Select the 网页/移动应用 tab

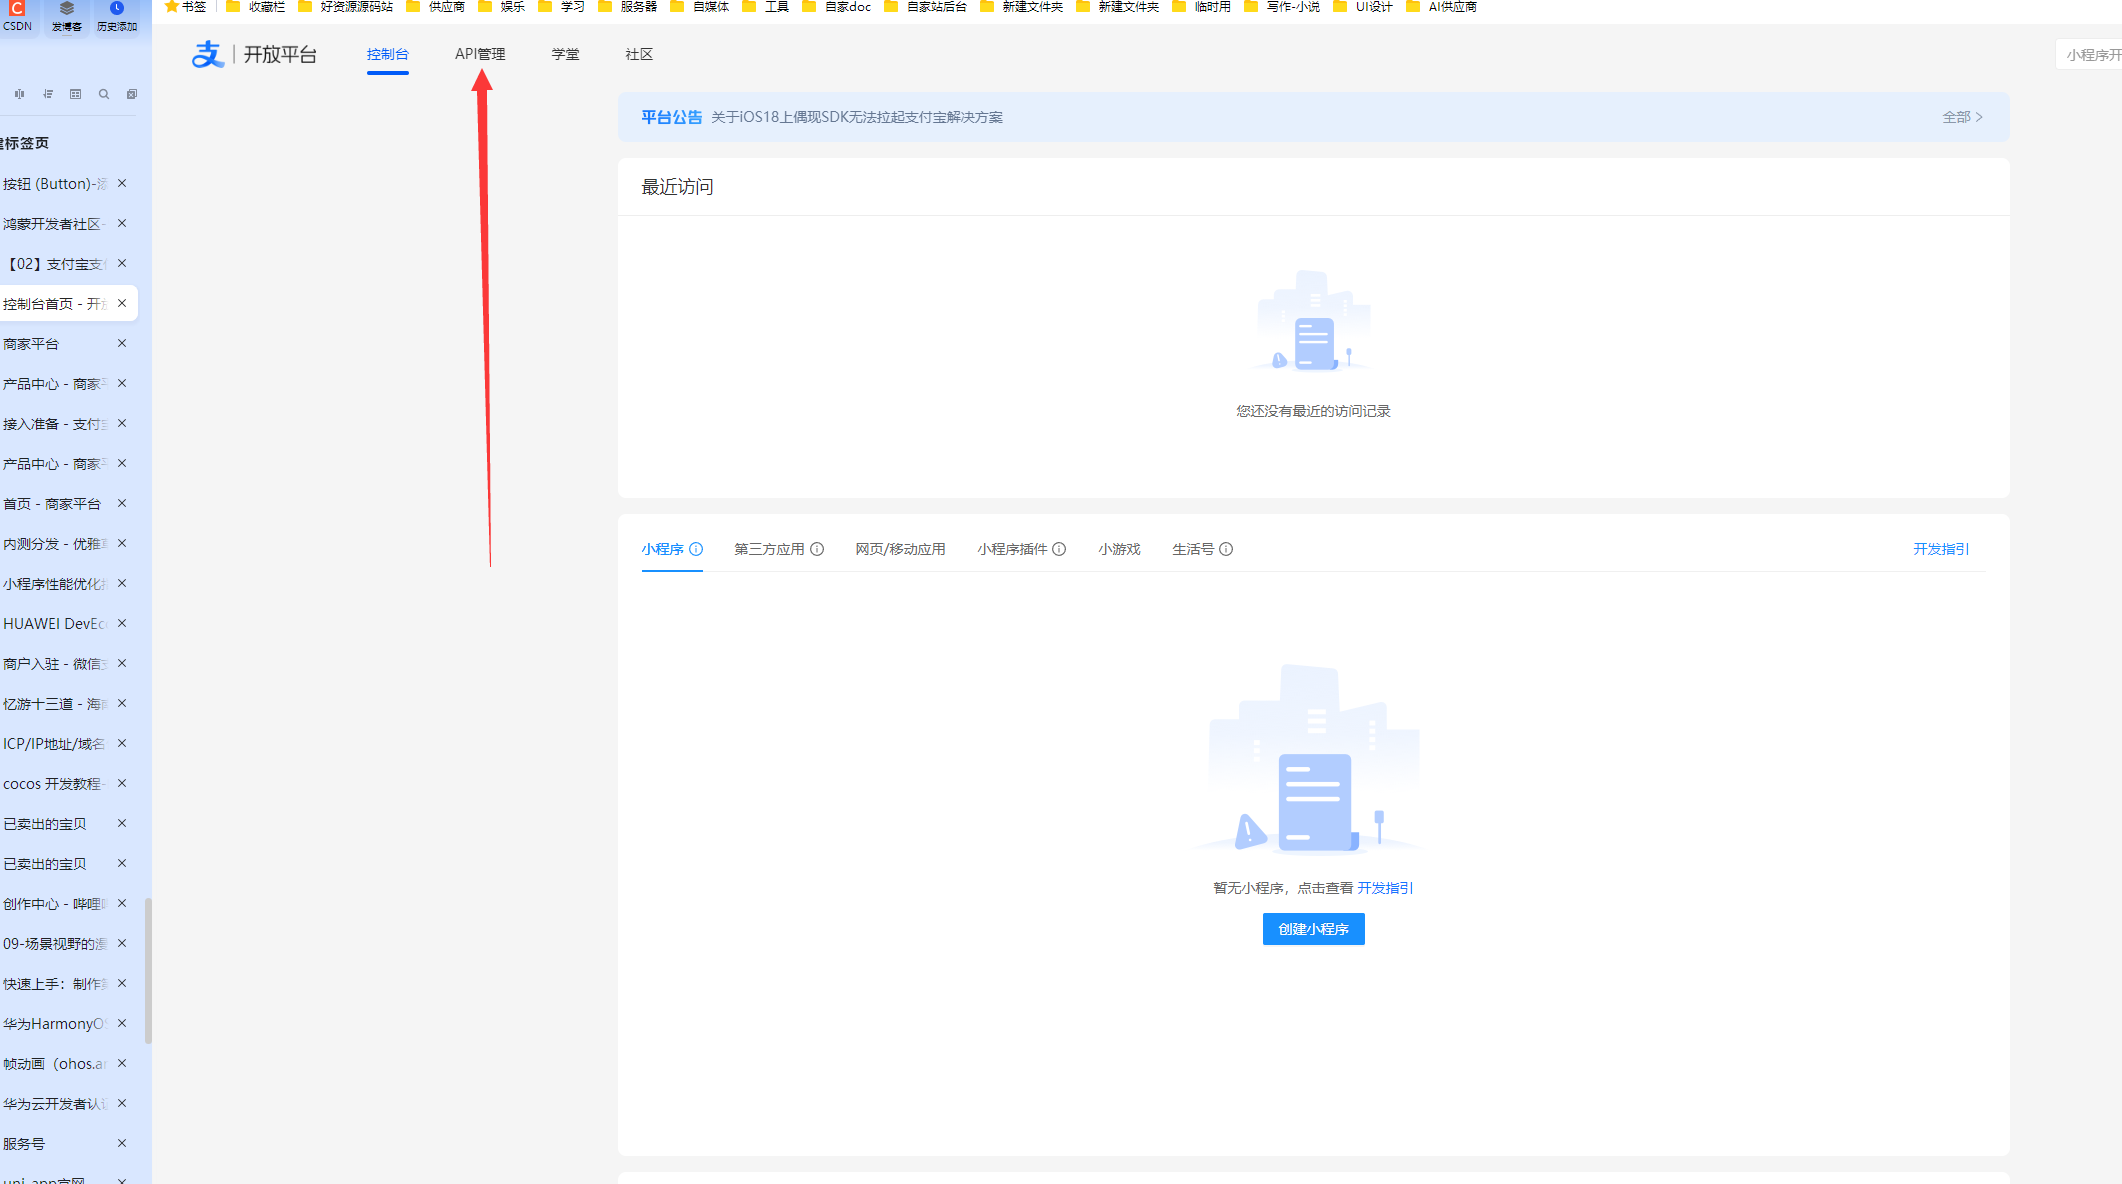(x=900, y=549)
